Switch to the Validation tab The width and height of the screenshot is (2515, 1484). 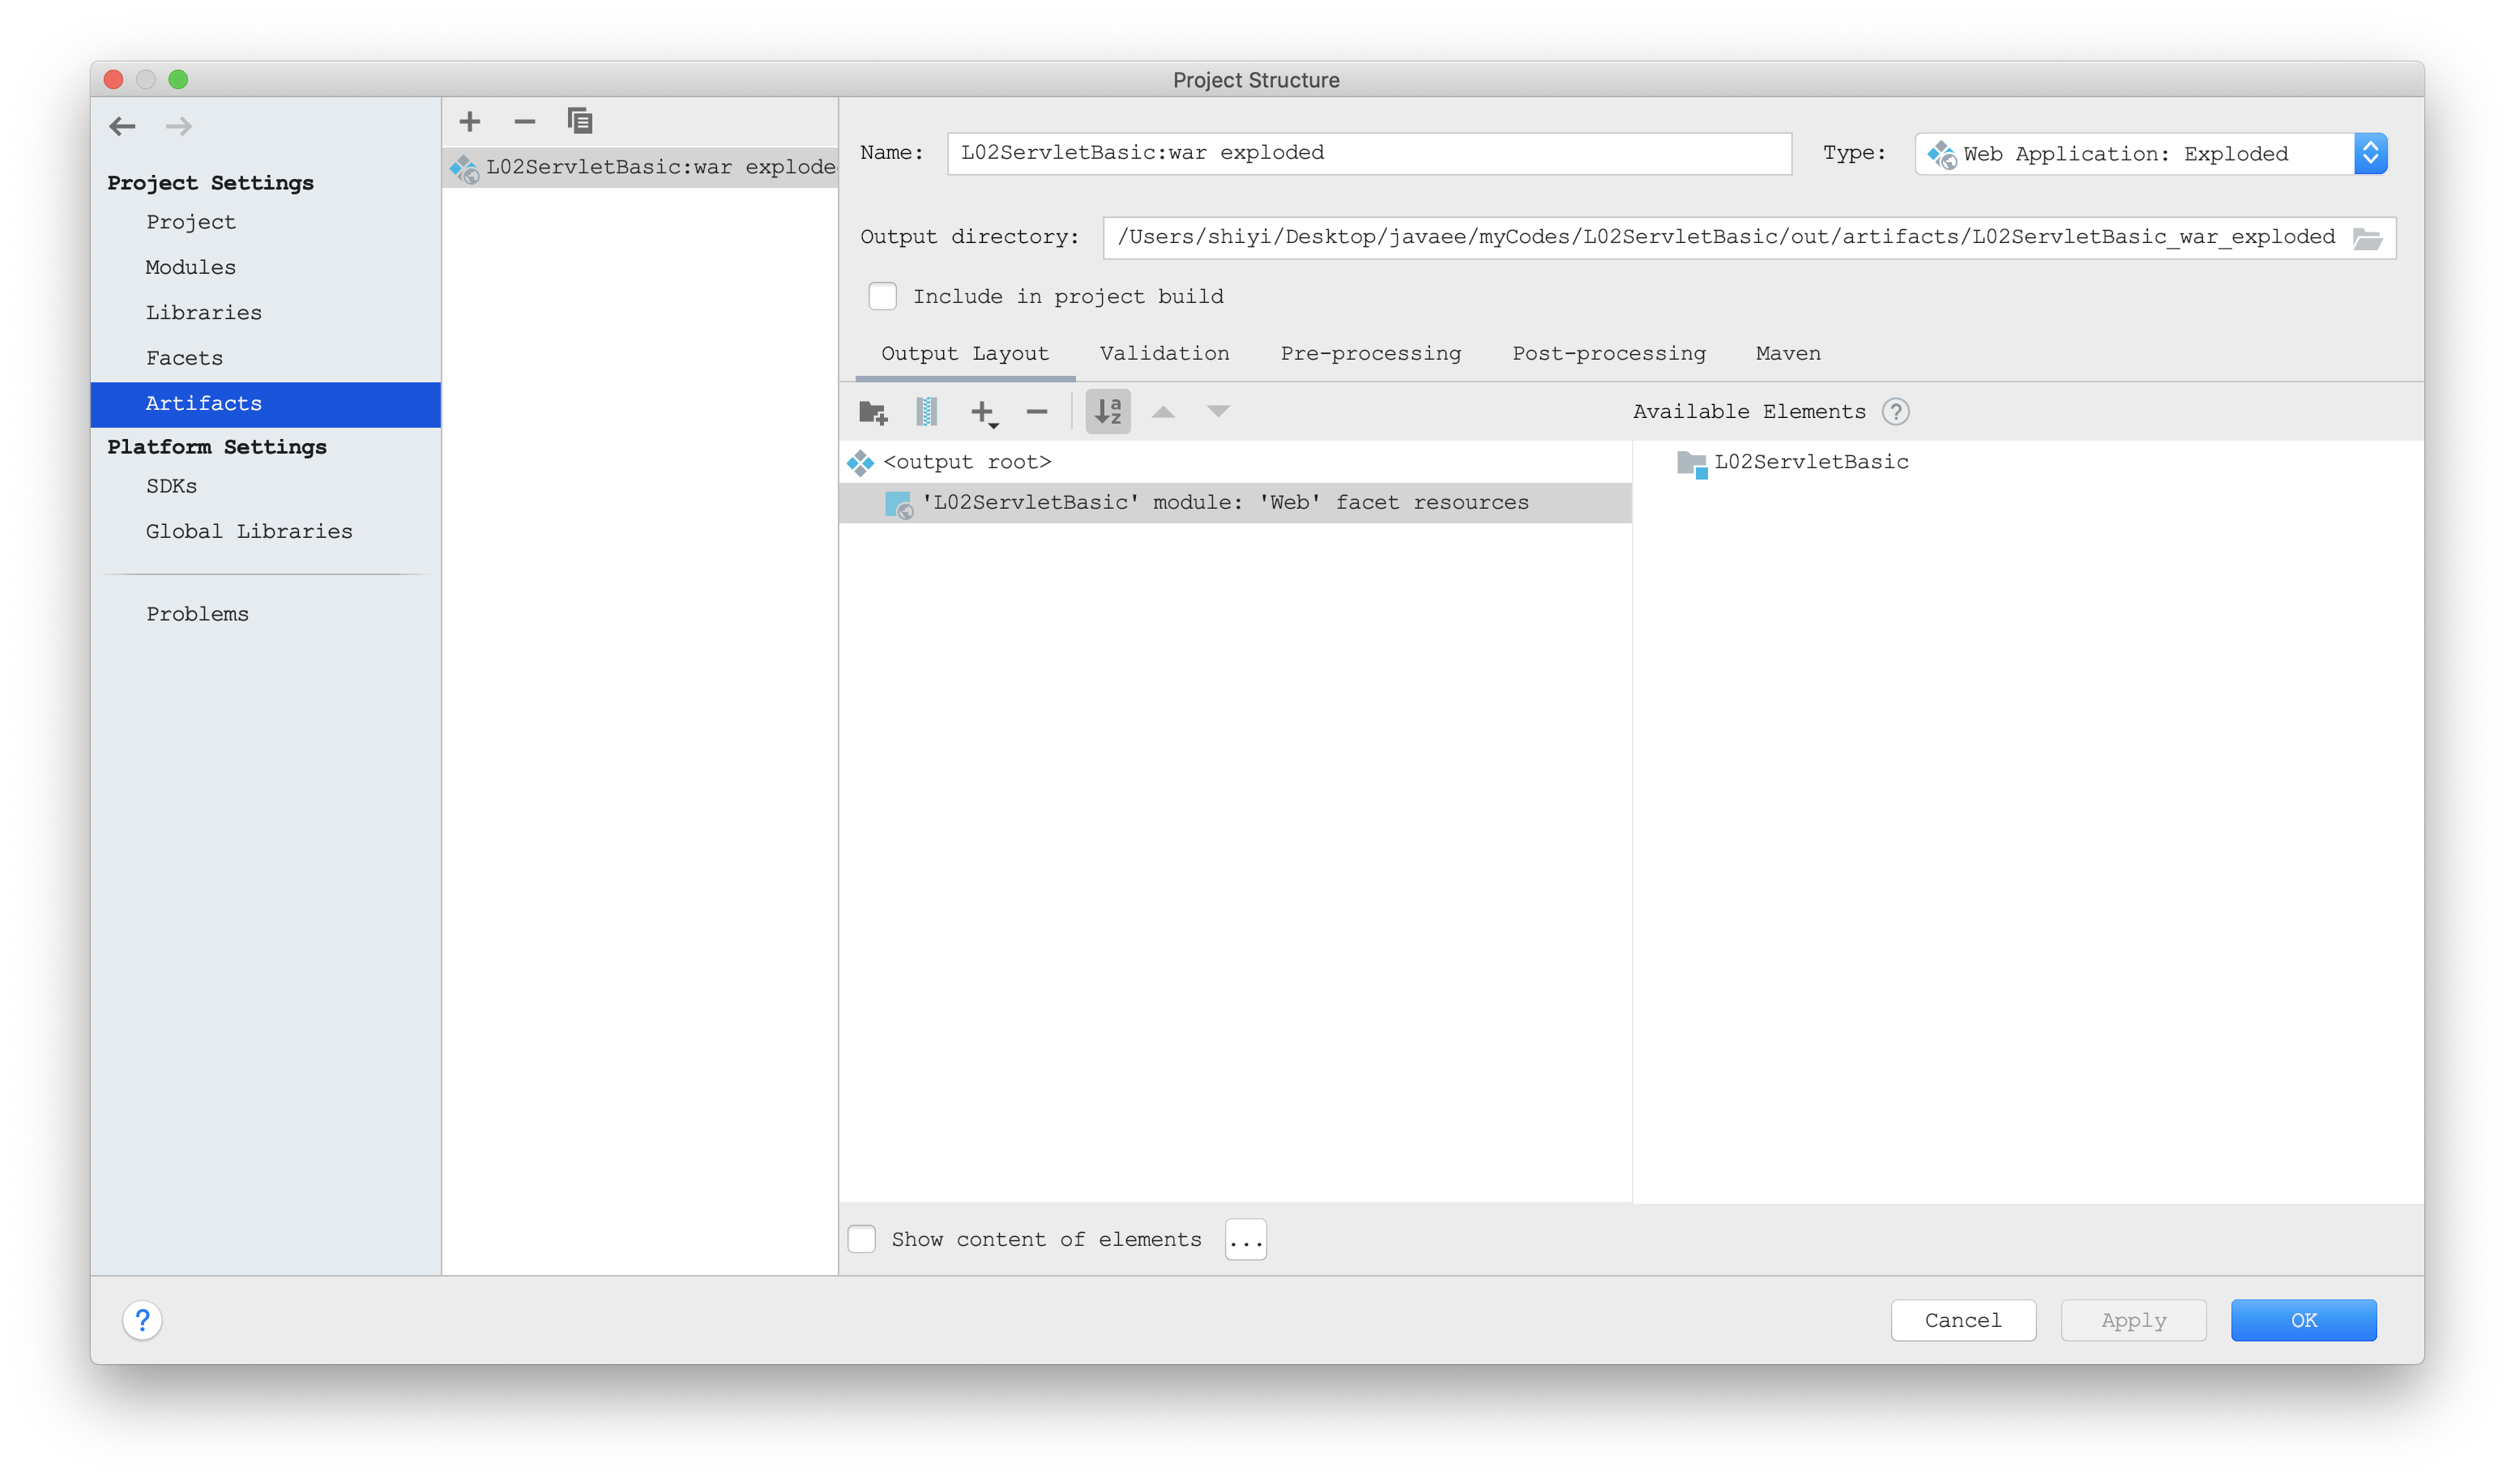pos(1164,353)
